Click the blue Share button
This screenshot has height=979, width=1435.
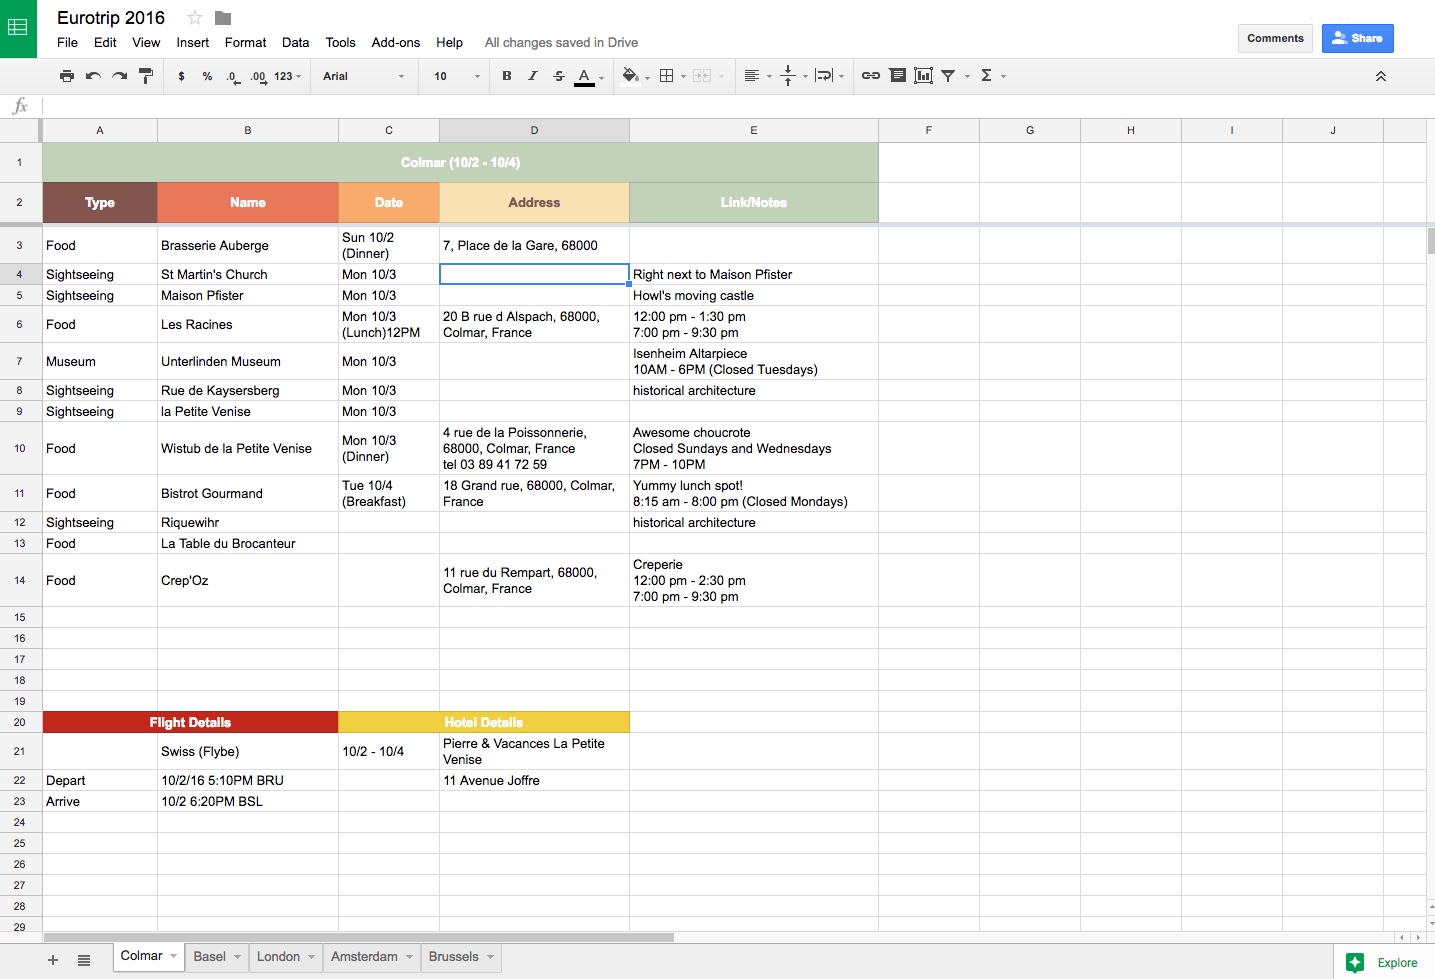pyautogui.click(x=1357, y=38)
